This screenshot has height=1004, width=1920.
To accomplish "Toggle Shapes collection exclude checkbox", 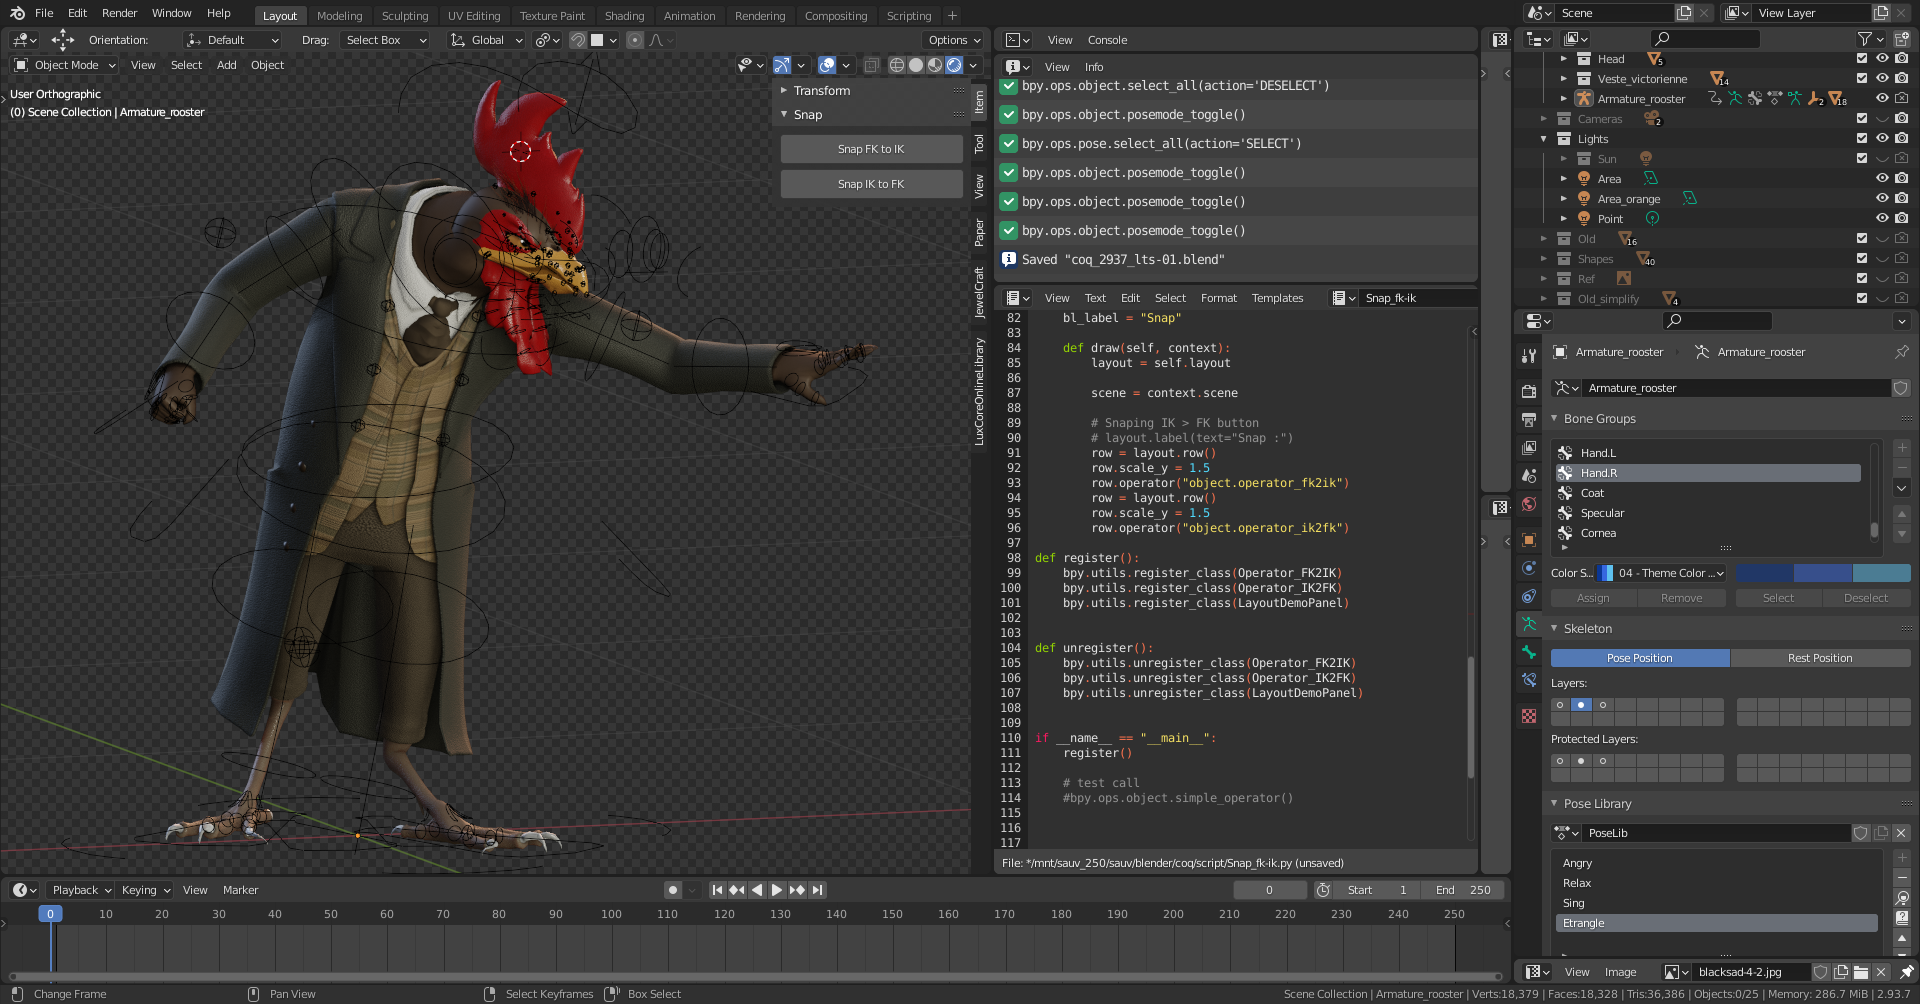I will point(1862,259).
